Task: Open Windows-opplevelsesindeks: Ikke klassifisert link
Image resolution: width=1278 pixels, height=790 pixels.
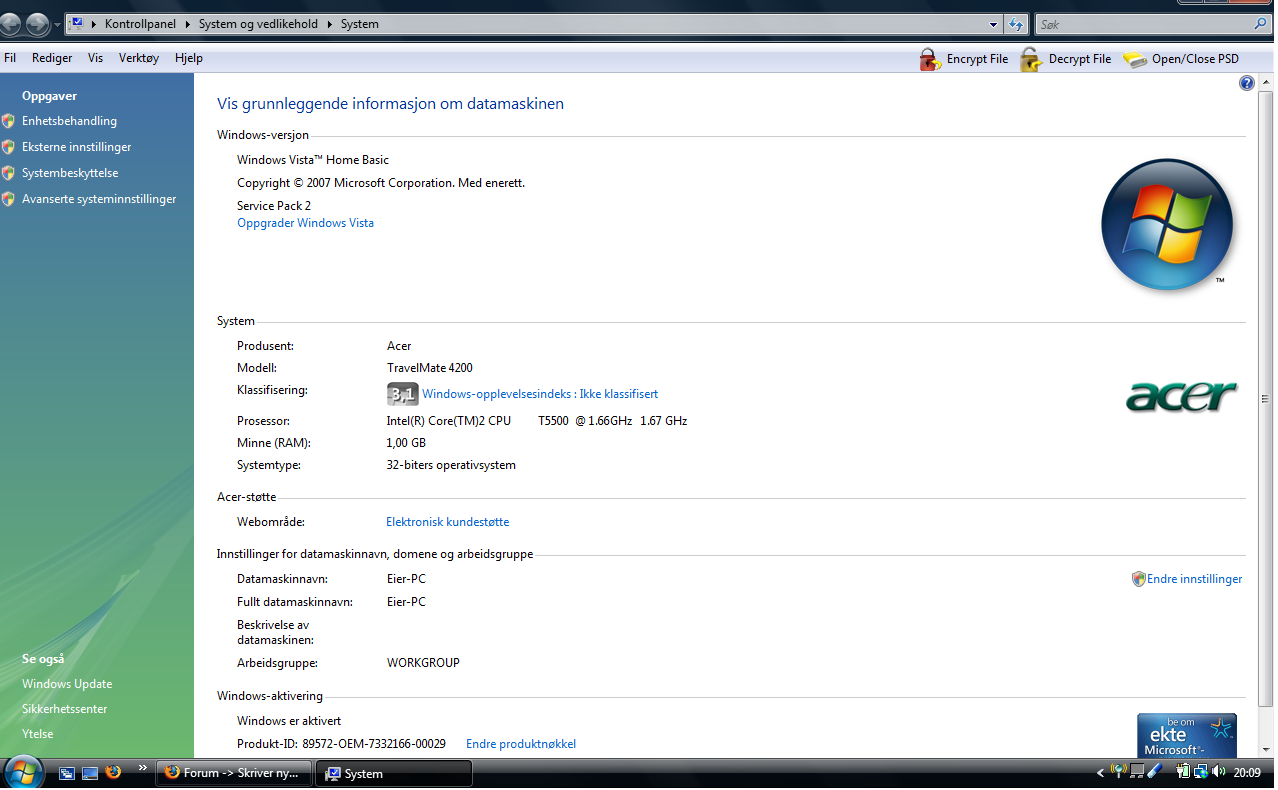Action: tap(540, 394)
